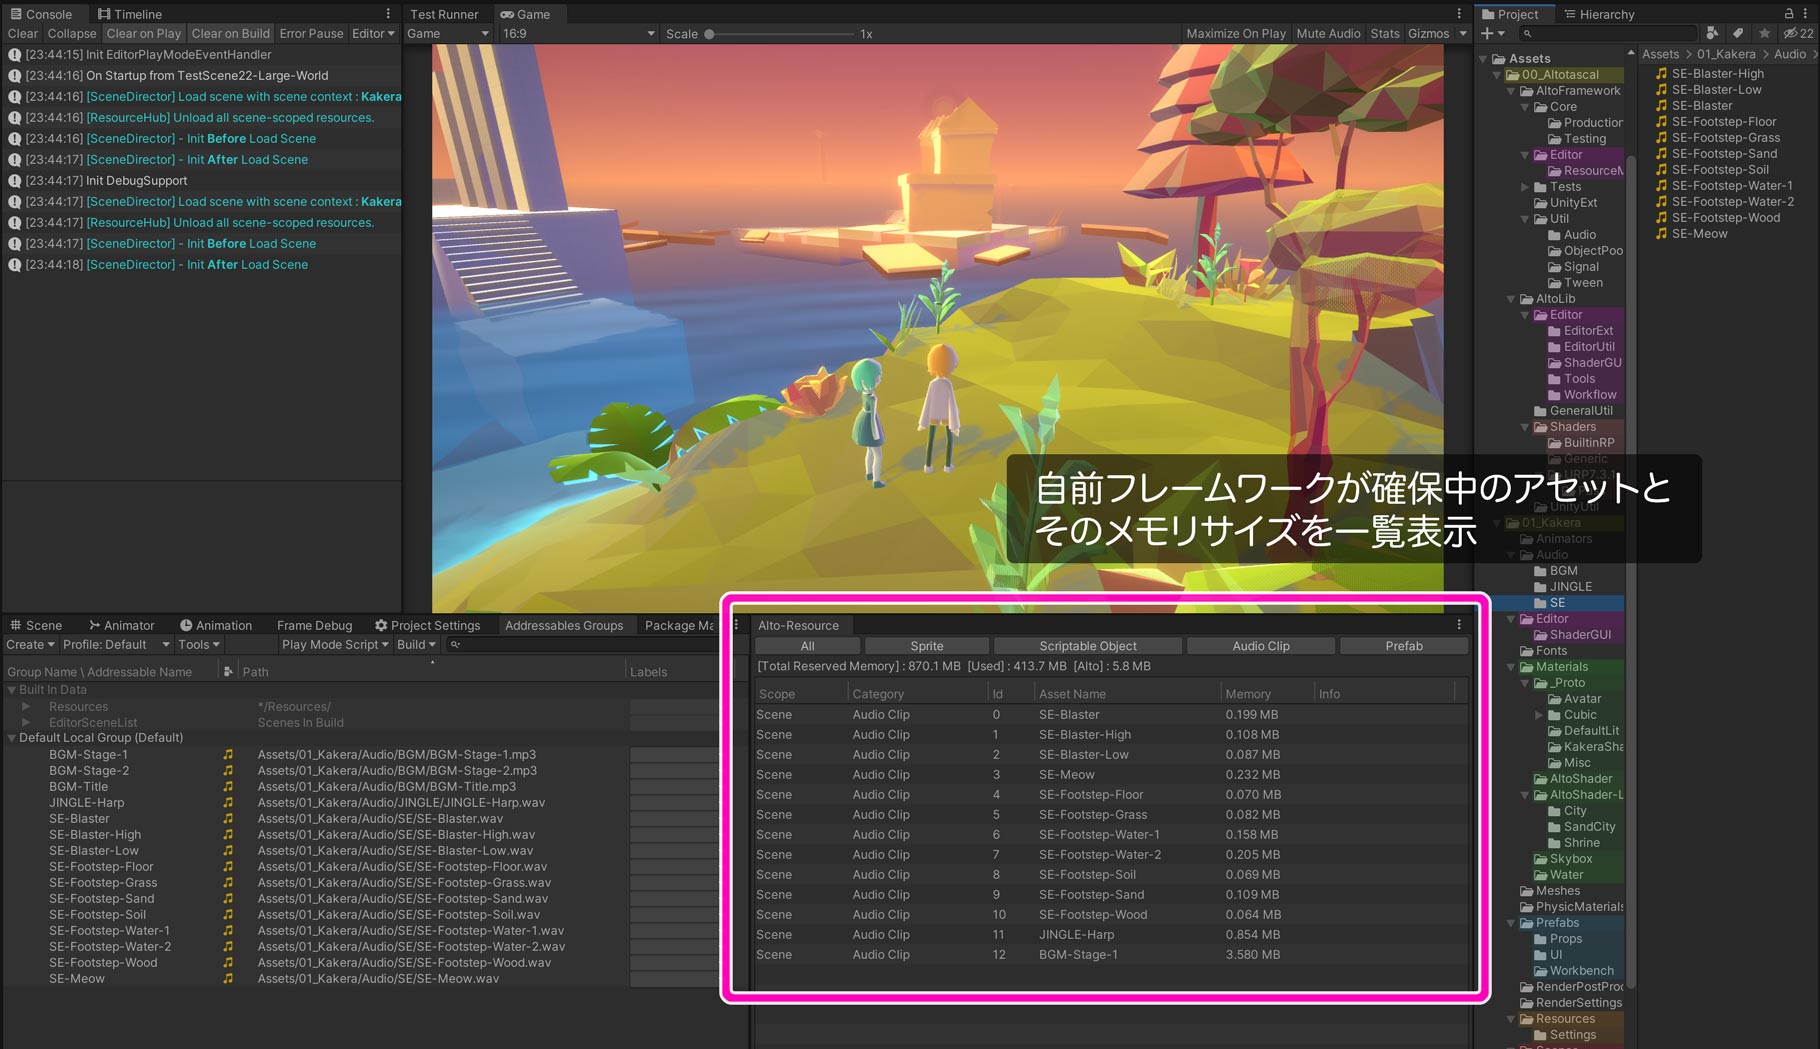Image resolution: width=1820 pixels, height=1049 pixels.
Task: Switch to the Hierarchy tab
Action: [x=1599, y=14]
